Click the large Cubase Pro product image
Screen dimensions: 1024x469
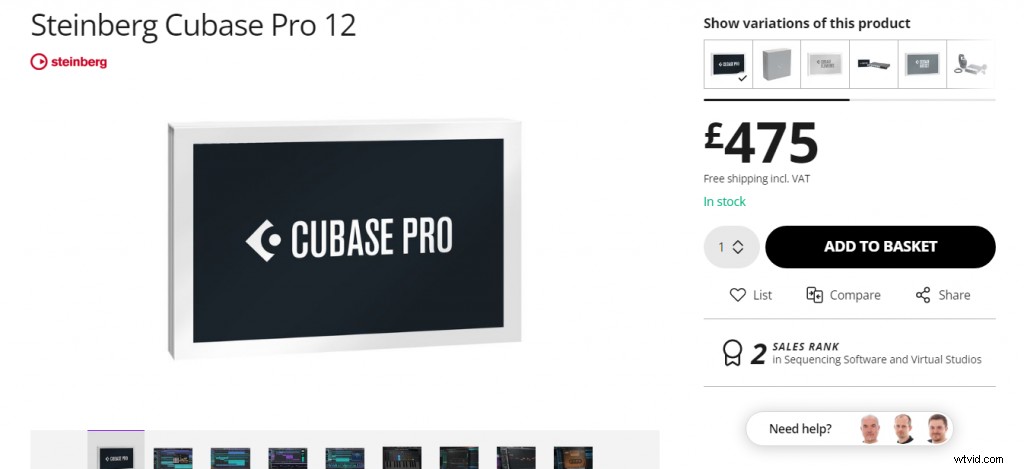(345, 239)
